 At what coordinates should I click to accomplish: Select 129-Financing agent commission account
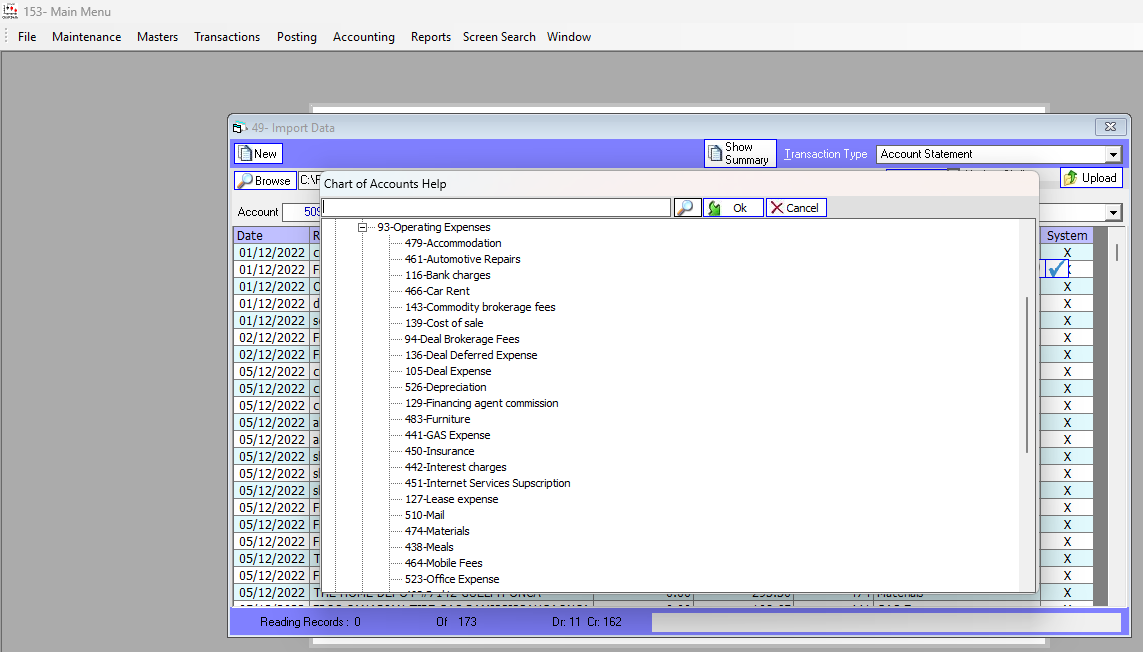pos(481,404)
